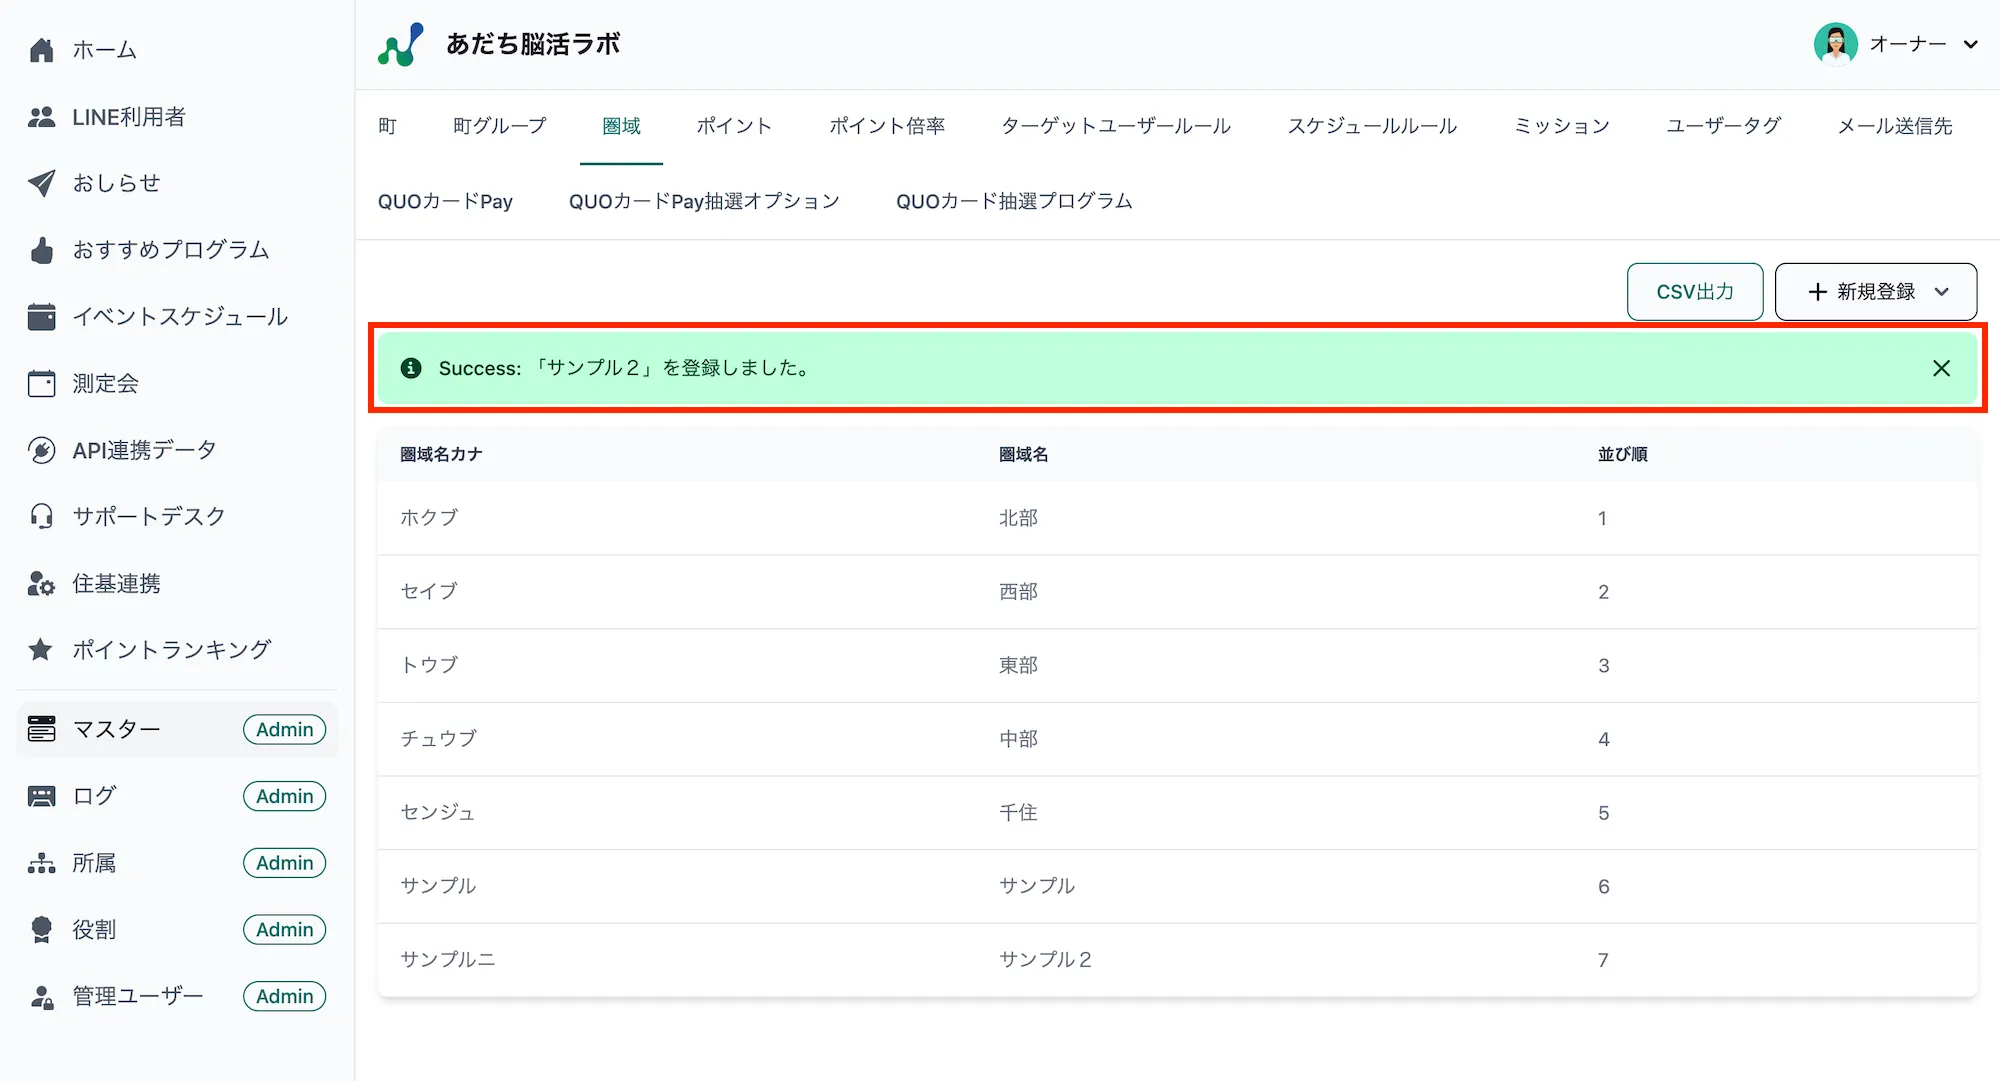Image resolution: width=2000 pixels, height=1081 pixels.
Task: Select the LINE利用者 people icon
Action: (41, 116)
